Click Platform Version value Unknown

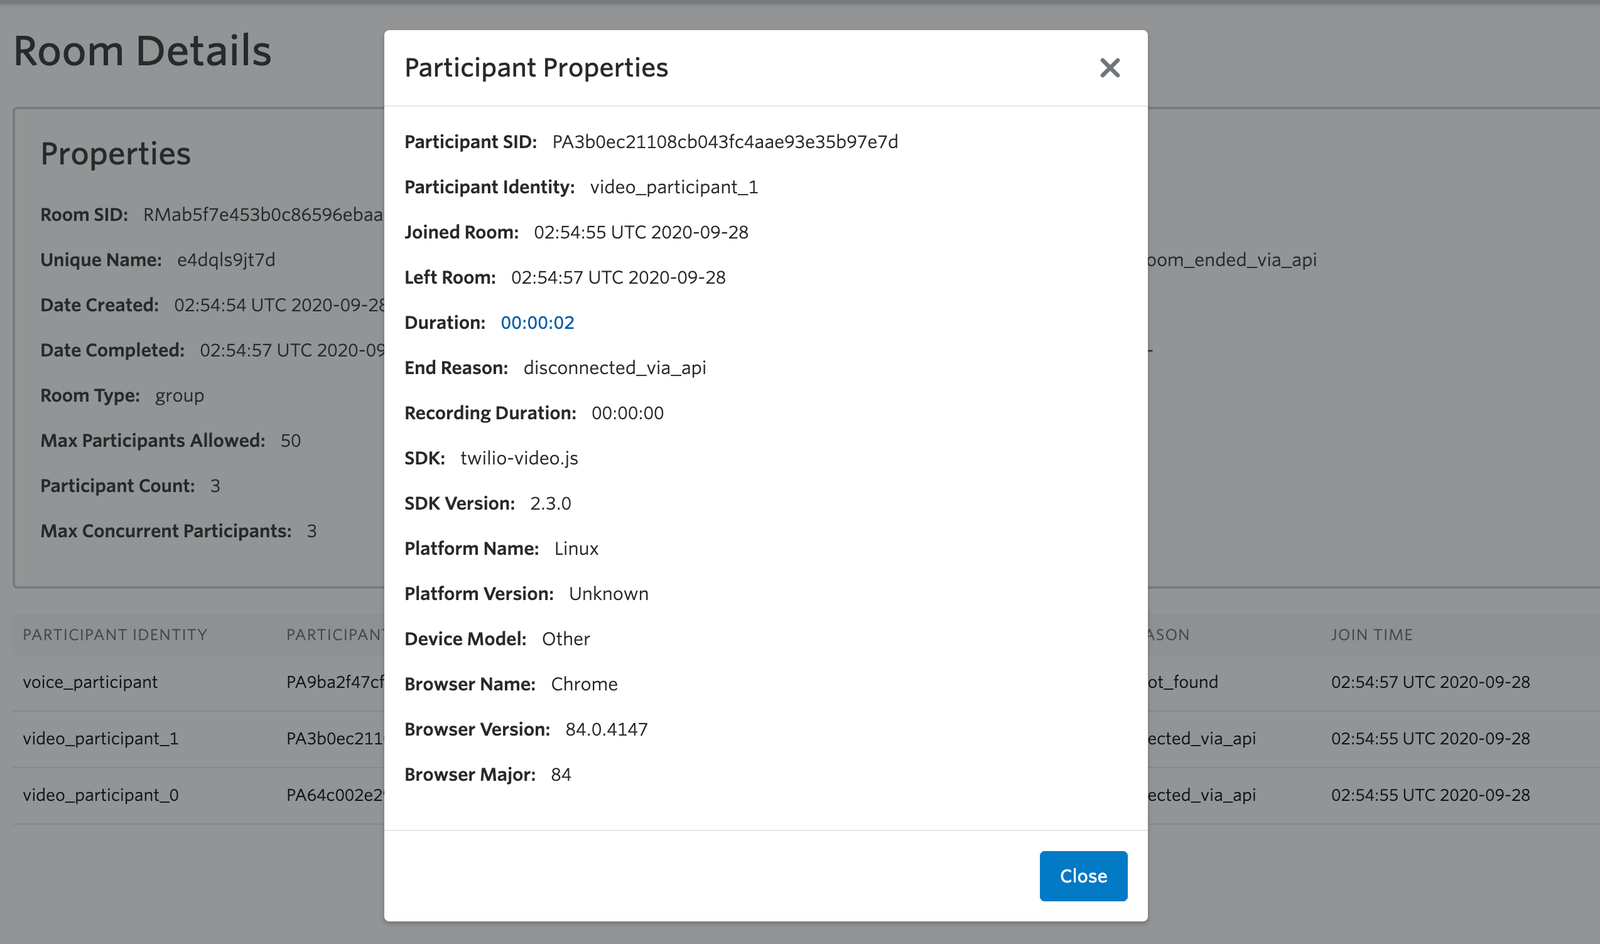point(609,594)
